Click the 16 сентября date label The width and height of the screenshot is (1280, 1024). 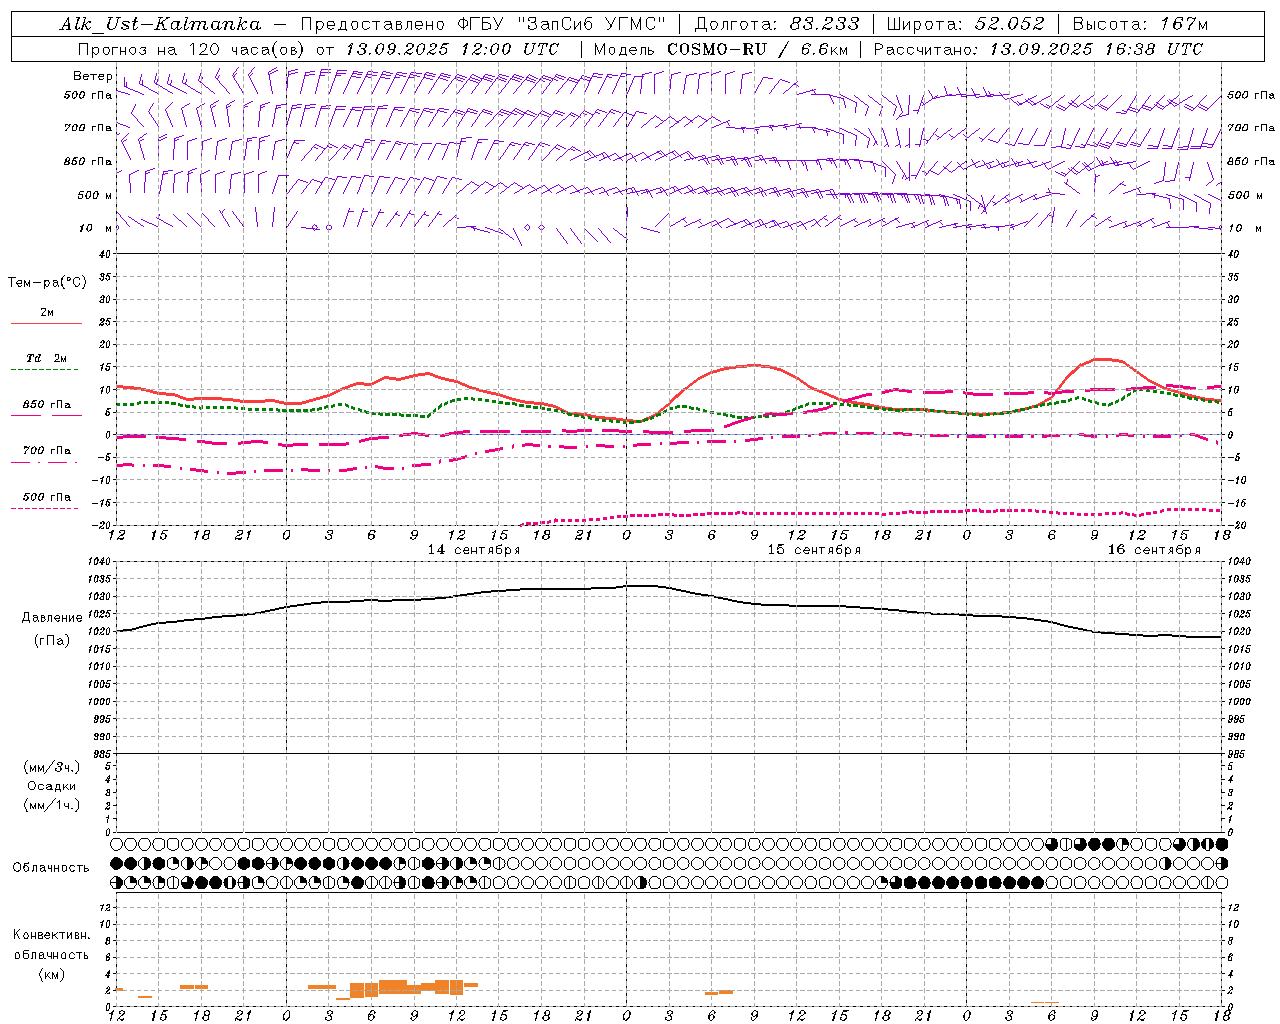[1153, 550]
